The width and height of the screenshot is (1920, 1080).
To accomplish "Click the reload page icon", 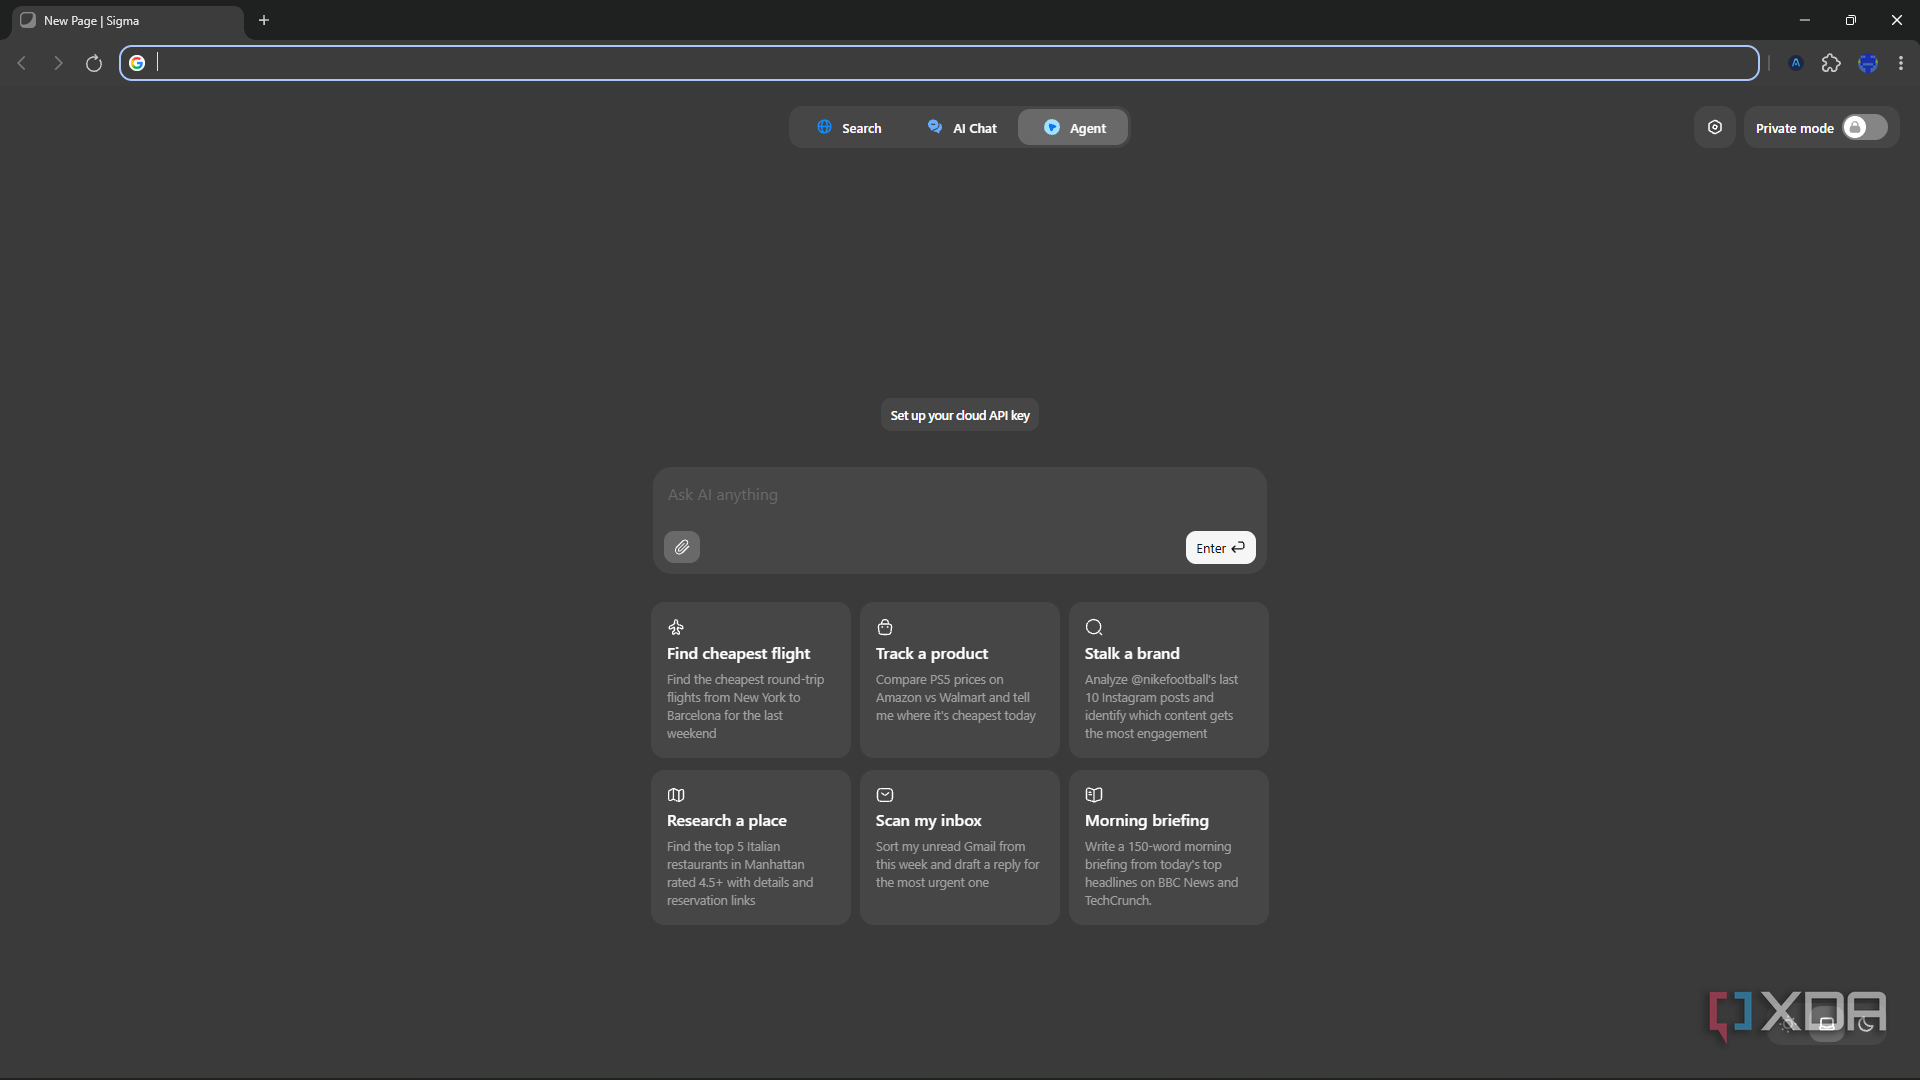I will coord(94,63).
